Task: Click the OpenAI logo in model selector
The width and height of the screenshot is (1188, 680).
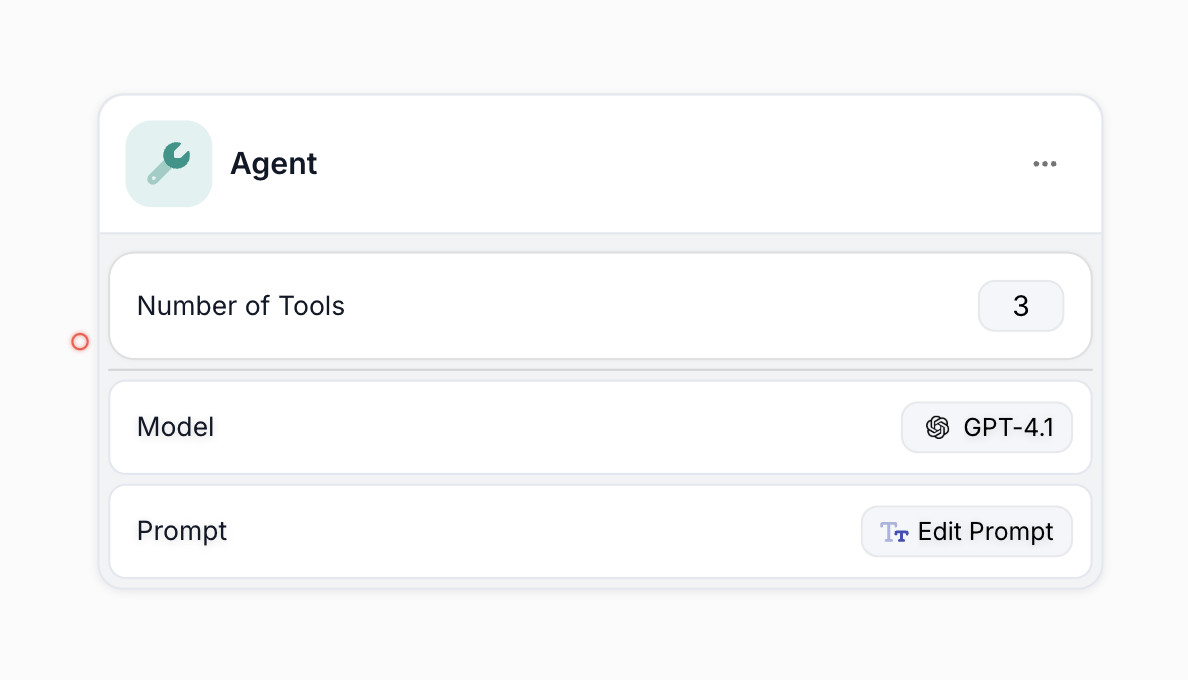Action: click(x=937, y=428)
